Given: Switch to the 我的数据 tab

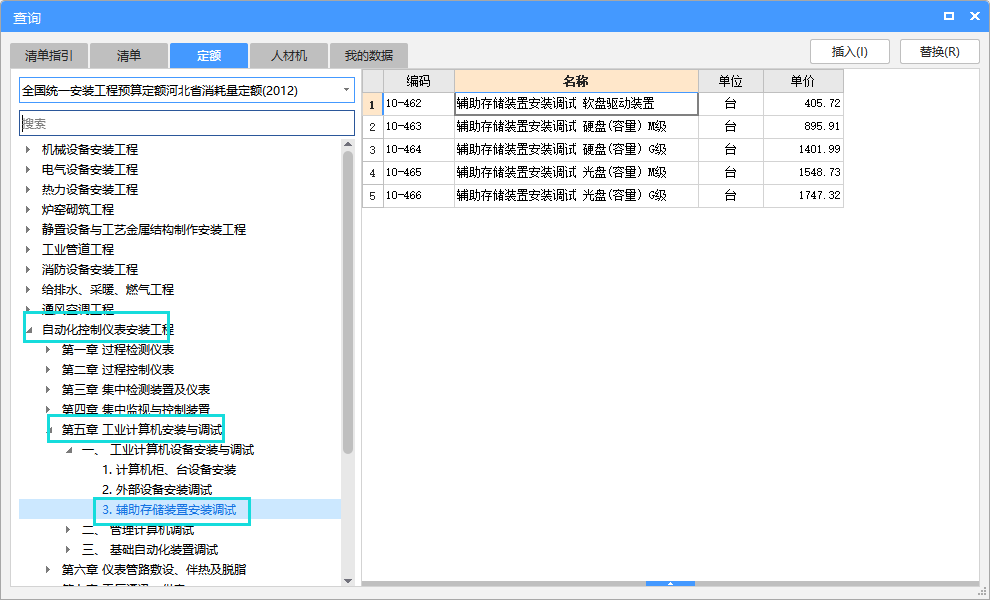Looking at the screenshot, I should pyautogui.click(x=369, y=56).
